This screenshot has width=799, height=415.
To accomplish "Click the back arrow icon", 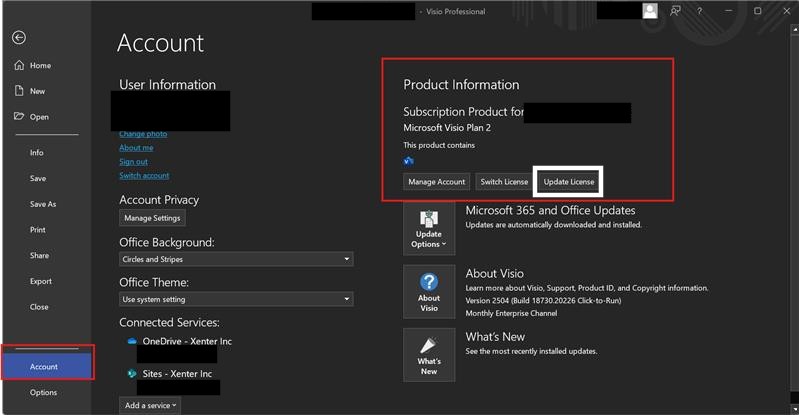I will click(19, 37).
